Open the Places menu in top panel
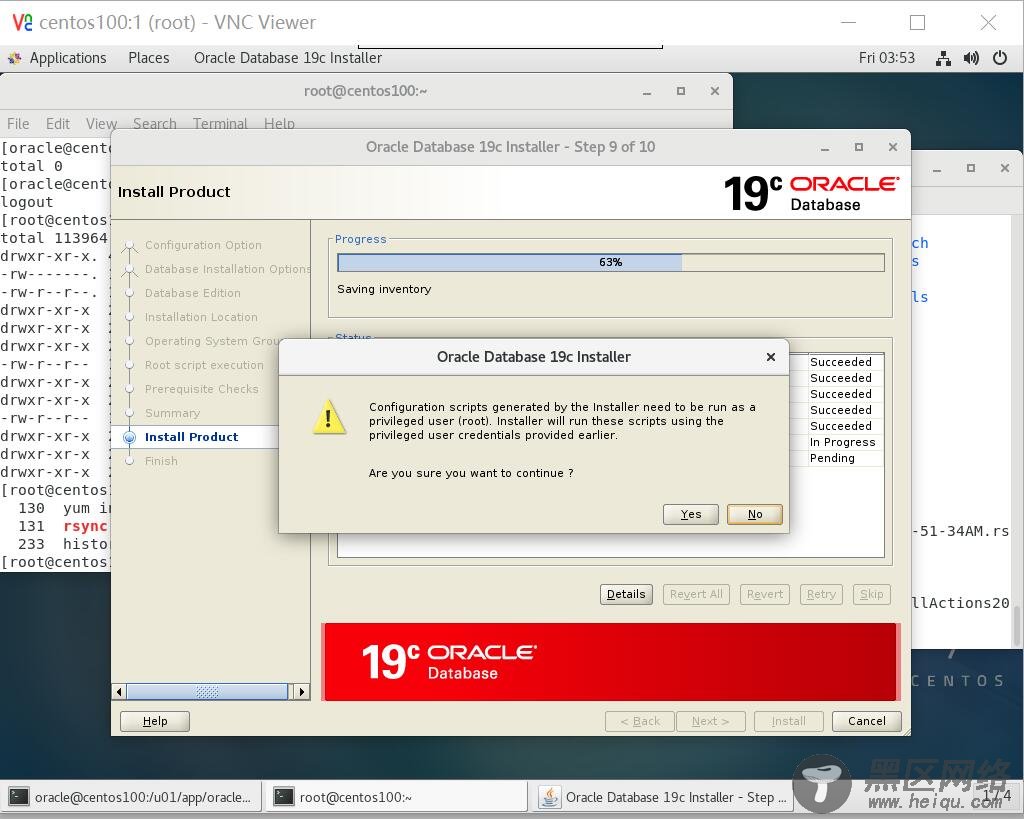Viewport: 1024px width, 819px height. [x=149, y=58]
